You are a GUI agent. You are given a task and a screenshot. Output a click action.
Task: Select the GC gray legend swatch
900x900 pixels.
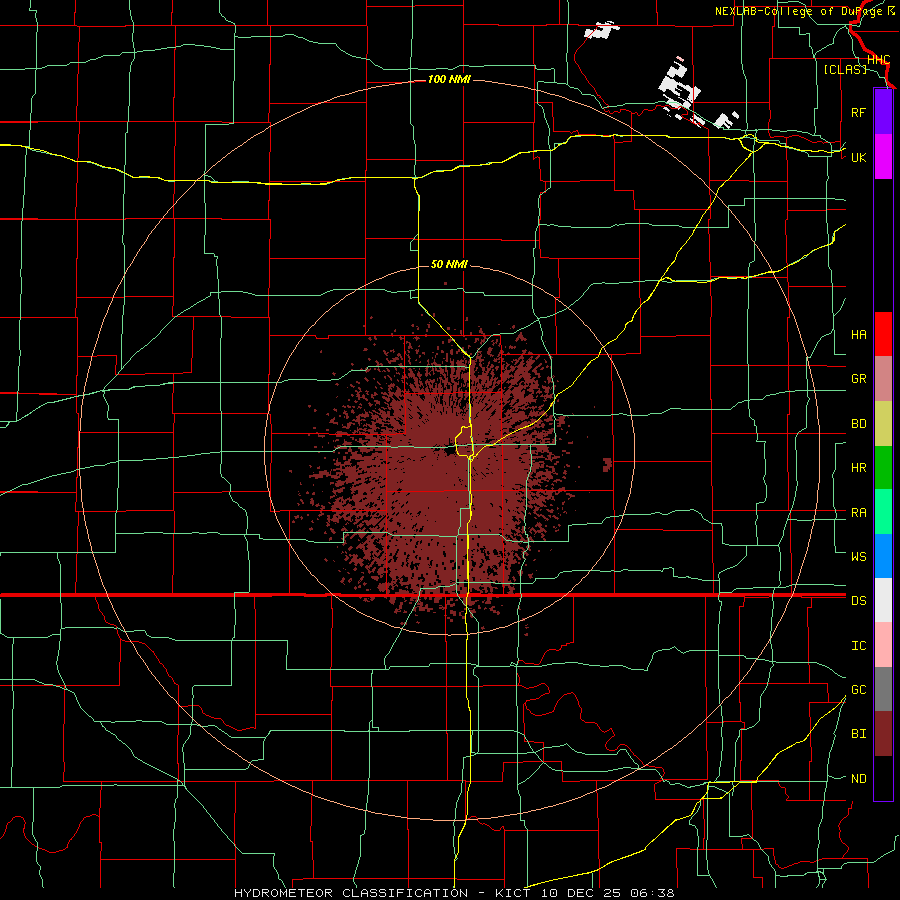coord(883,689)
